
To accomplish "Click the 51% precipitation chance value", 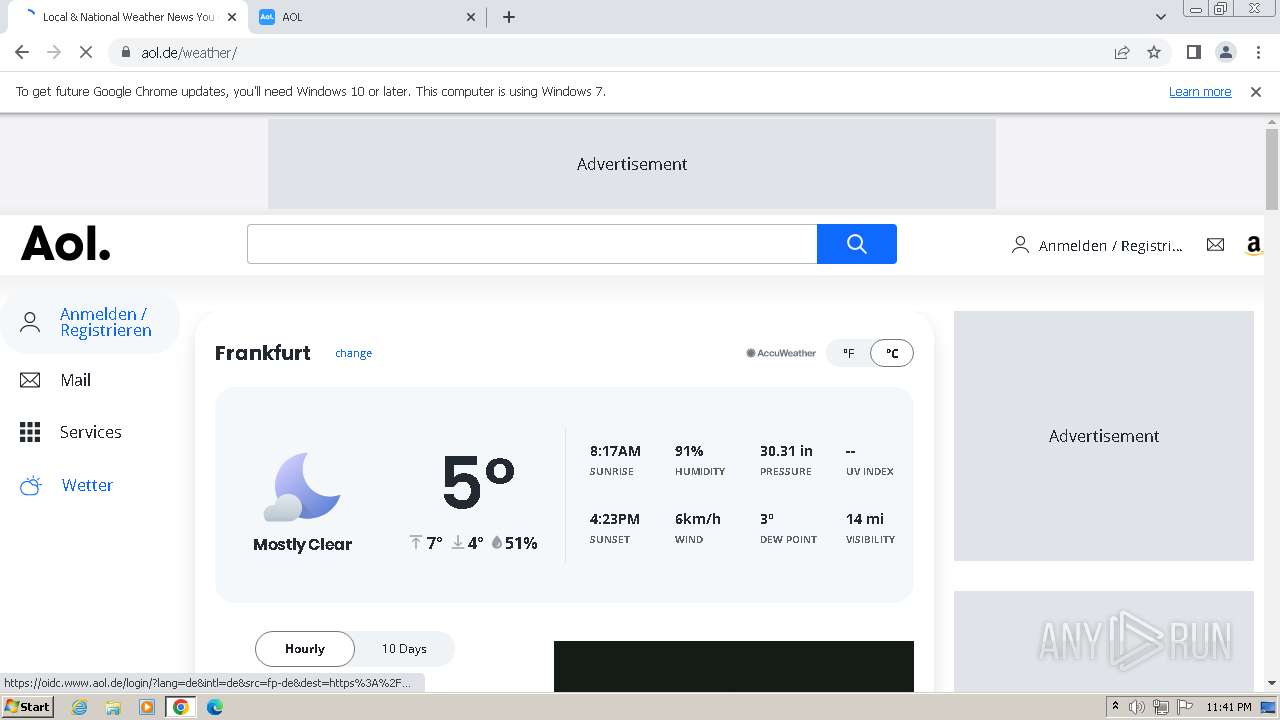I will click(x=521, y=543).
